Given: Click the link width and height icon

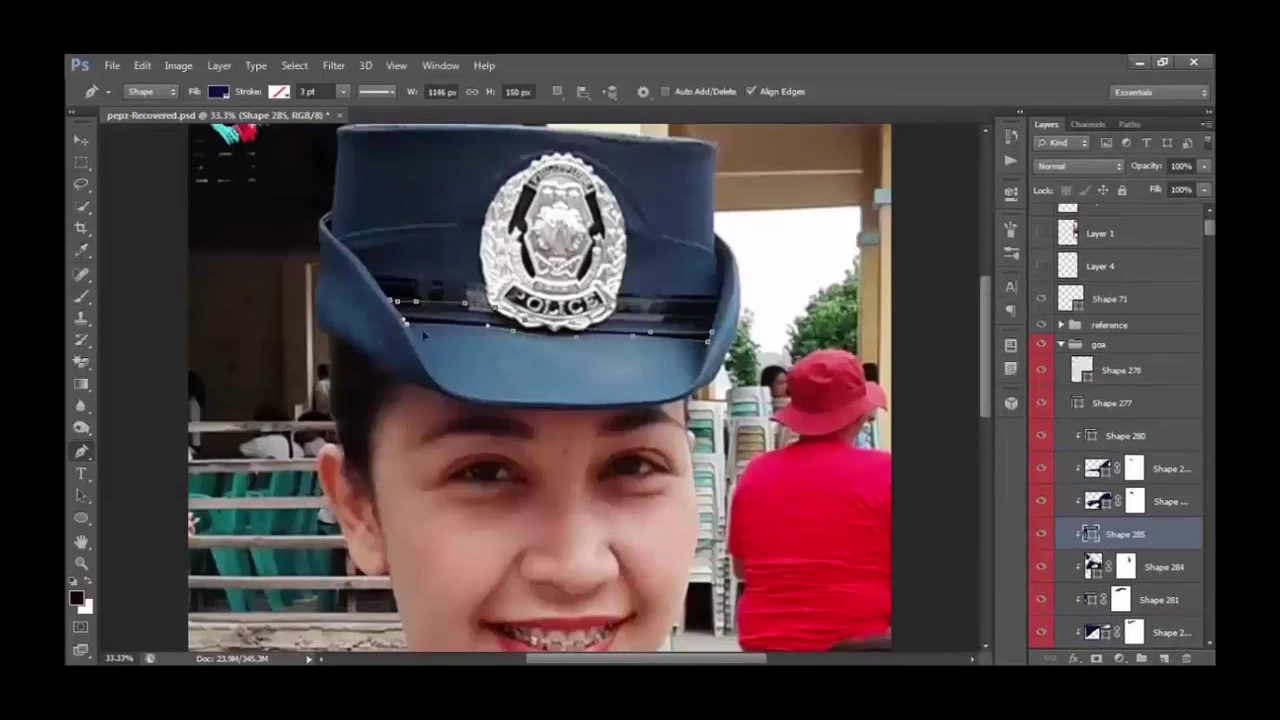Looking at the screenshot, I should click(472, 92).
